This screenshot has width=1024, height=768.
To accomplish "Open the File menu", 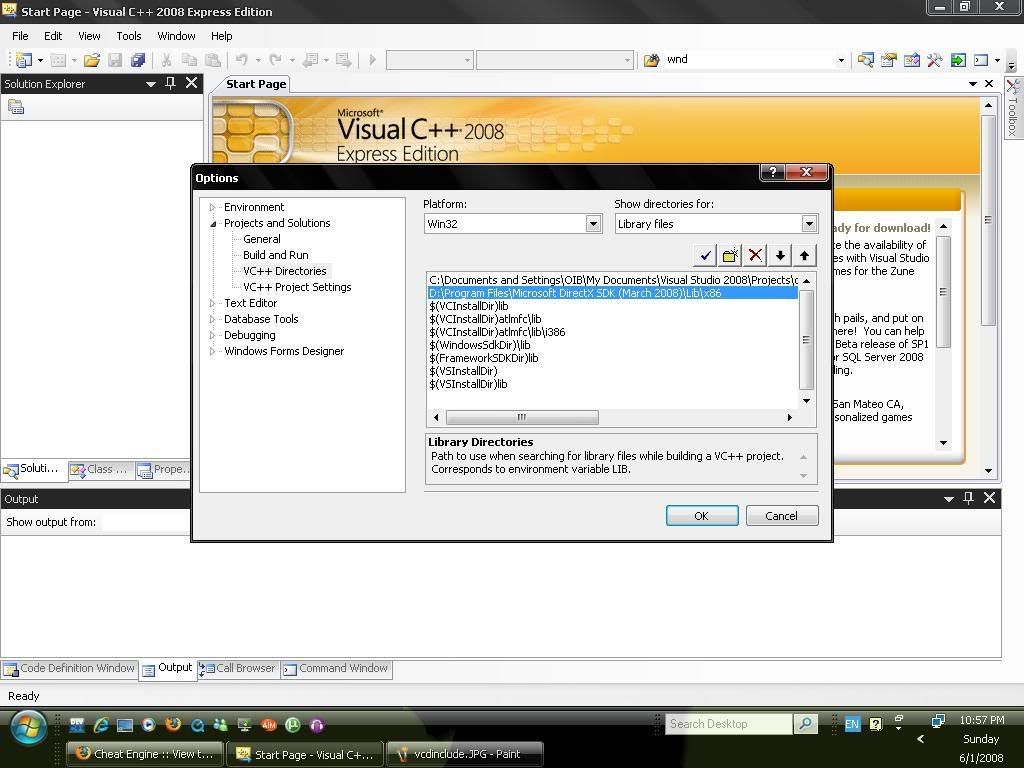I will click(x=20, y=36).
